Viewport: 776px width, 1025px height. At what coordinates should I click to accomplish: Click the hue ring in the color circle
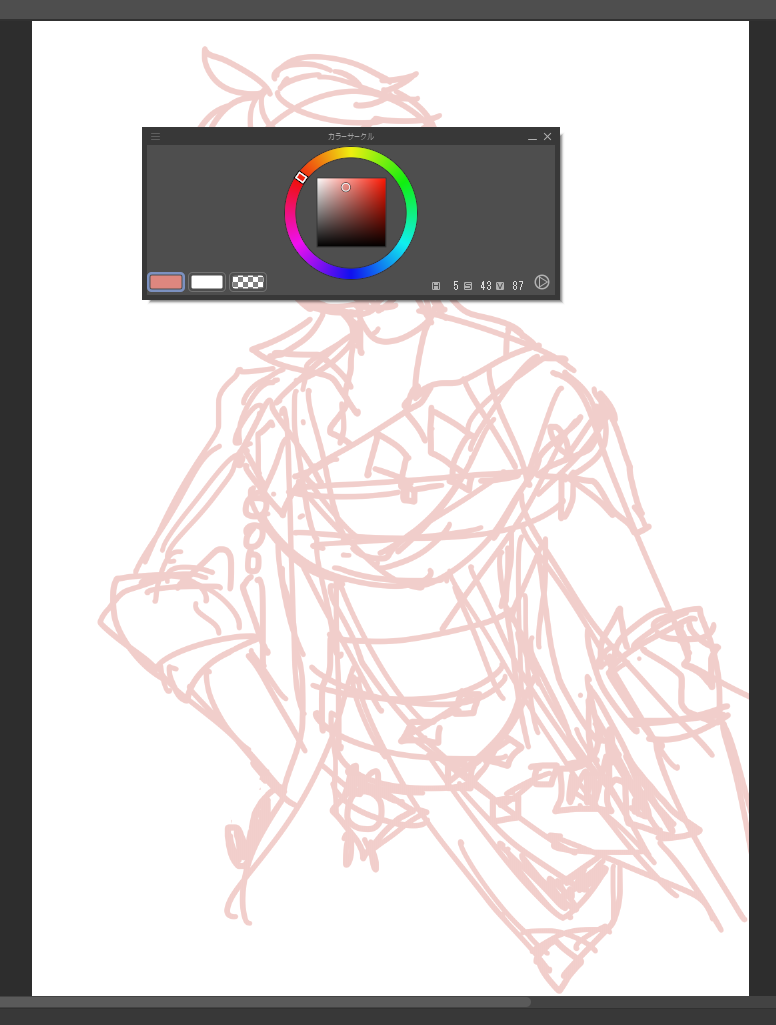(412, 213)
